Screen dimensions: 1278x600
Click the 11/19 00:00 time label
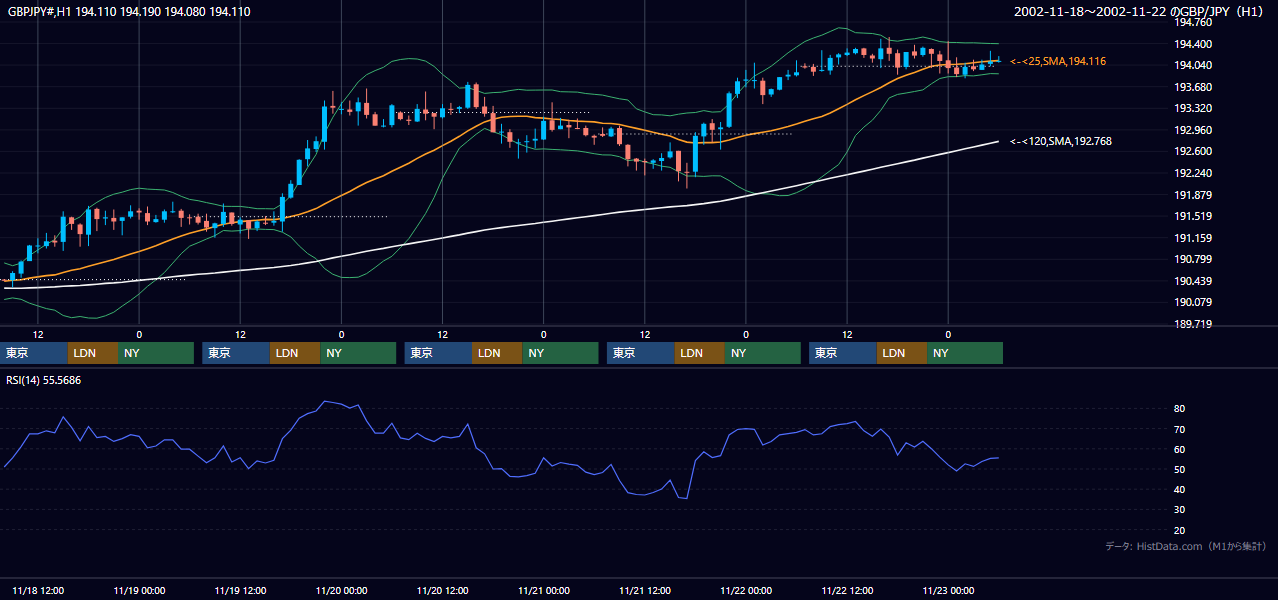coord(139,591)
